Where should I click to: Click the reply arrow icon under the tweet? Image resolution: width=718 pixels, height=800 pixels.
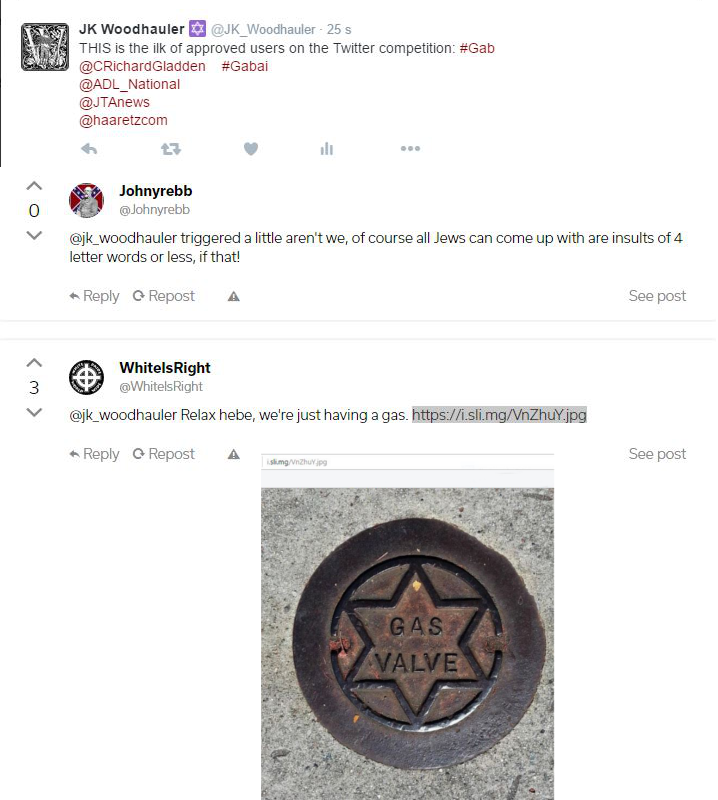(x=89, y=149)
